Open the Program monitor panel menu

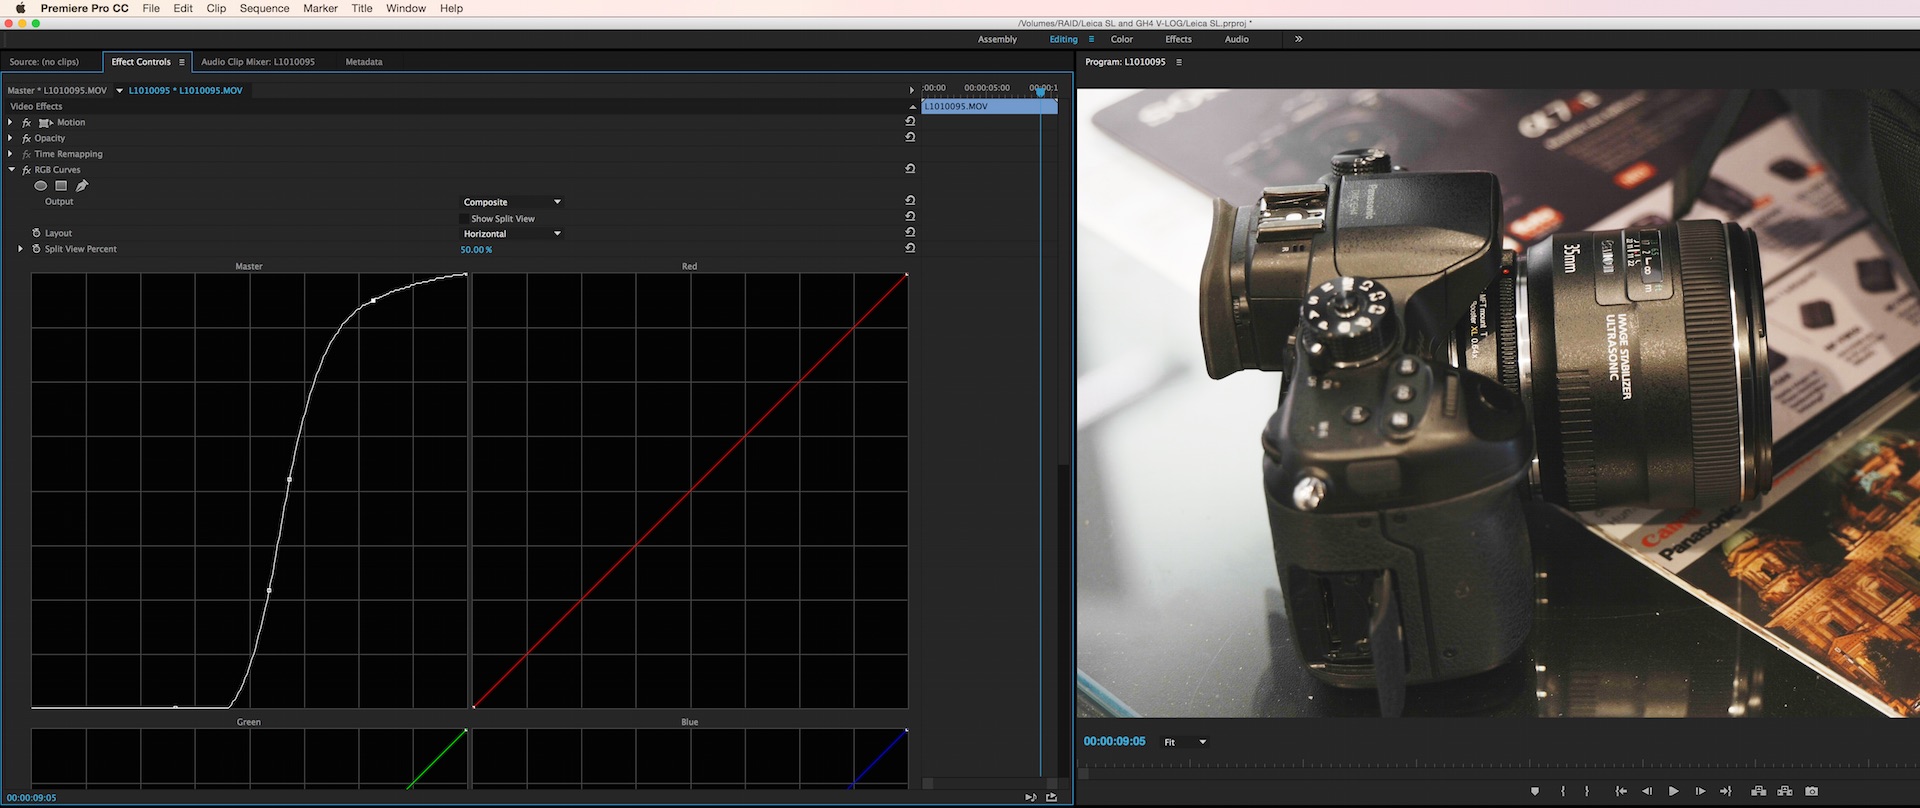tap(1179, 62)
